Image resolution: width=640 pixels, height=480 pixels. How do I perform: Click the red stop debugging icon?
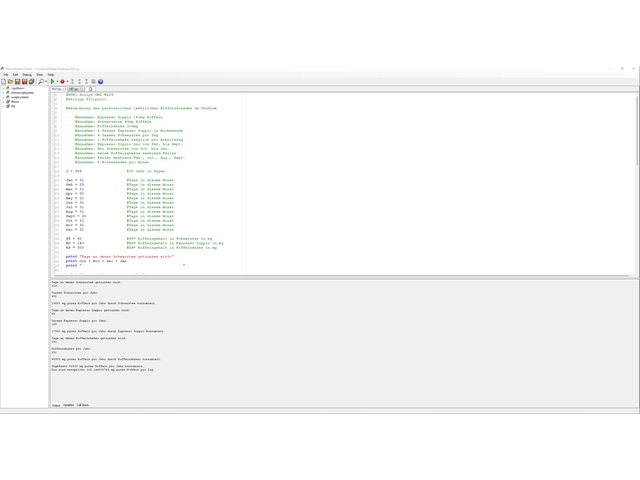tap(62, 82)
